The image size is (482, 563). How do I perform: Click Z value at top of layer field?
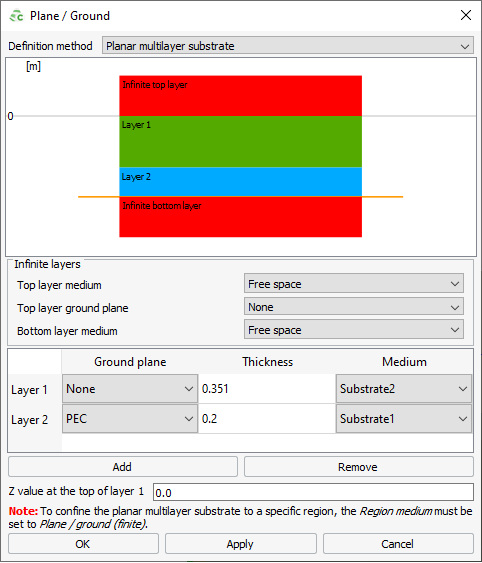[x=313, y=492]
